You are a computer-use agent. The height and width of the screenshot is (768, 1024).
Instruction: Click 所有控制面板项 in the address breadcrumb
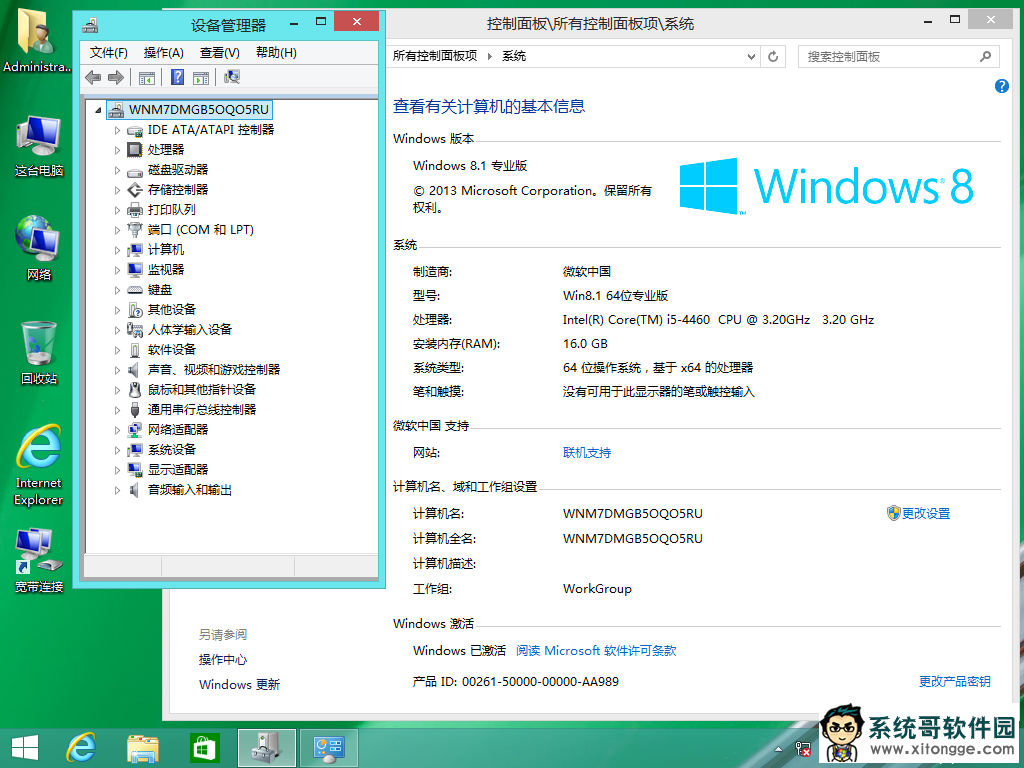coord(435,56)
